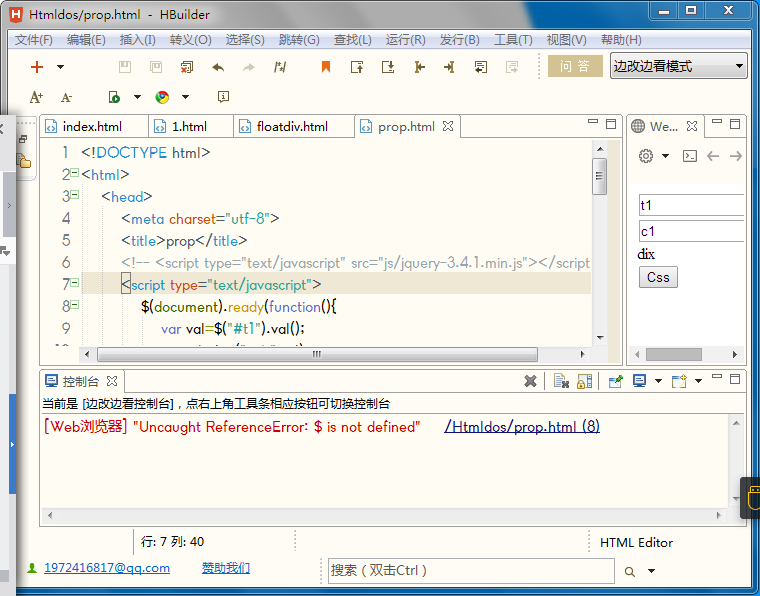The height and width of the screenshot is (596, 760).
Task: Click the toggle word wrap icon
Action: [481, 67]
